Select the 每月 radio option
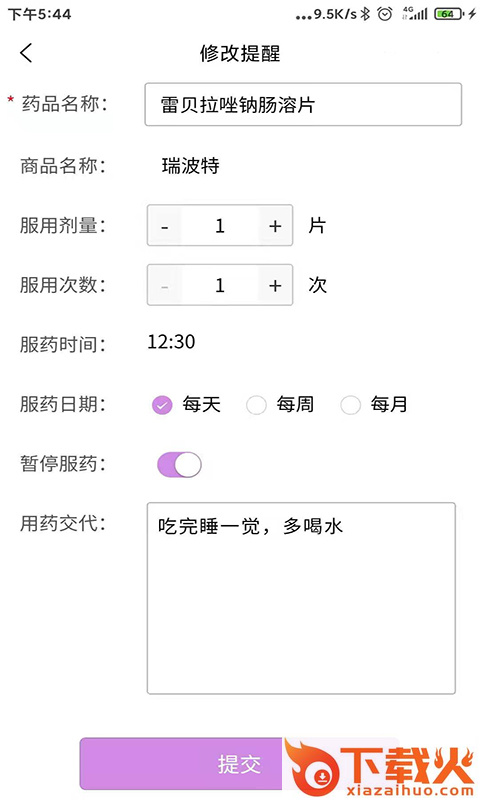 point(350,405)
